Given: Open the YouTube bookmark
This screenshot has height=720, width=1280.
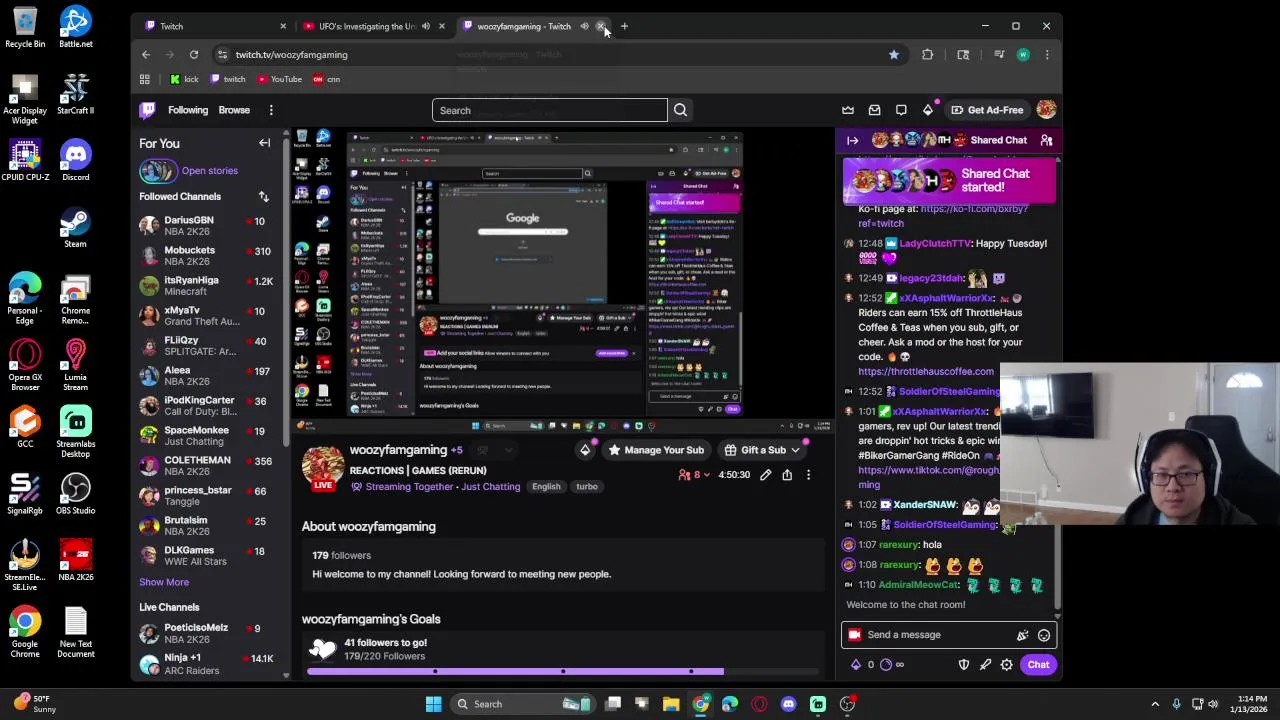Looking at the screenshot, I should coord(278,79).
